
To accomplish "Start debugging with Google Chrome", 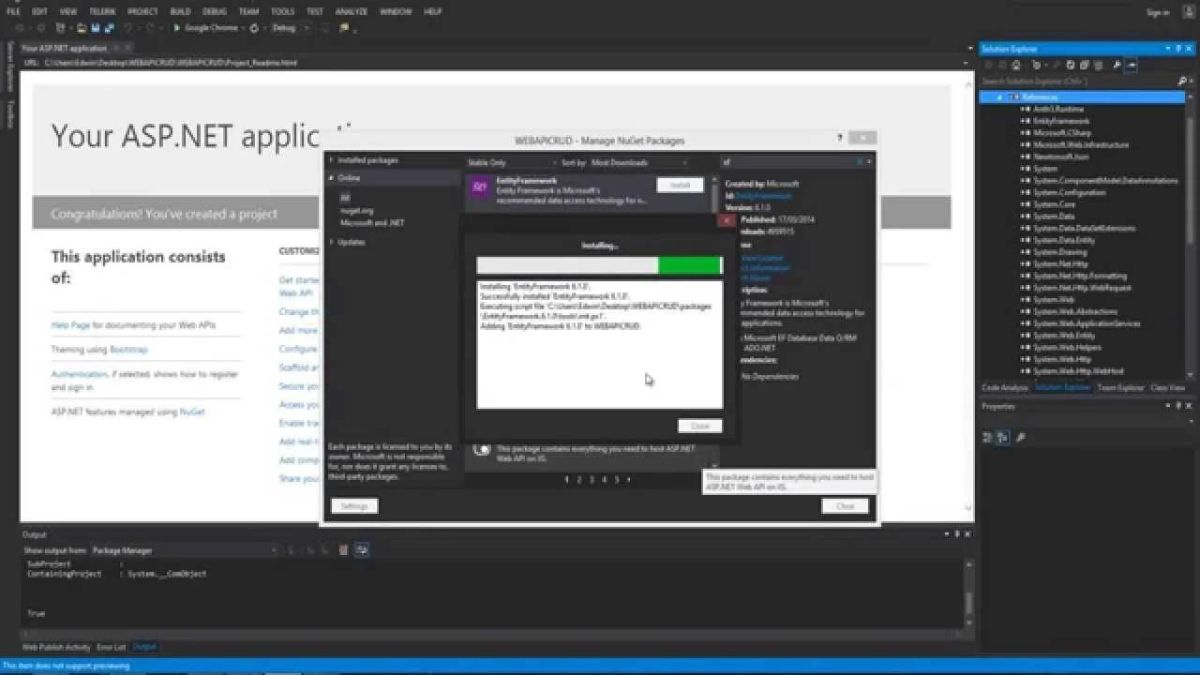I will pyautogui.click(x=208, y=28).
